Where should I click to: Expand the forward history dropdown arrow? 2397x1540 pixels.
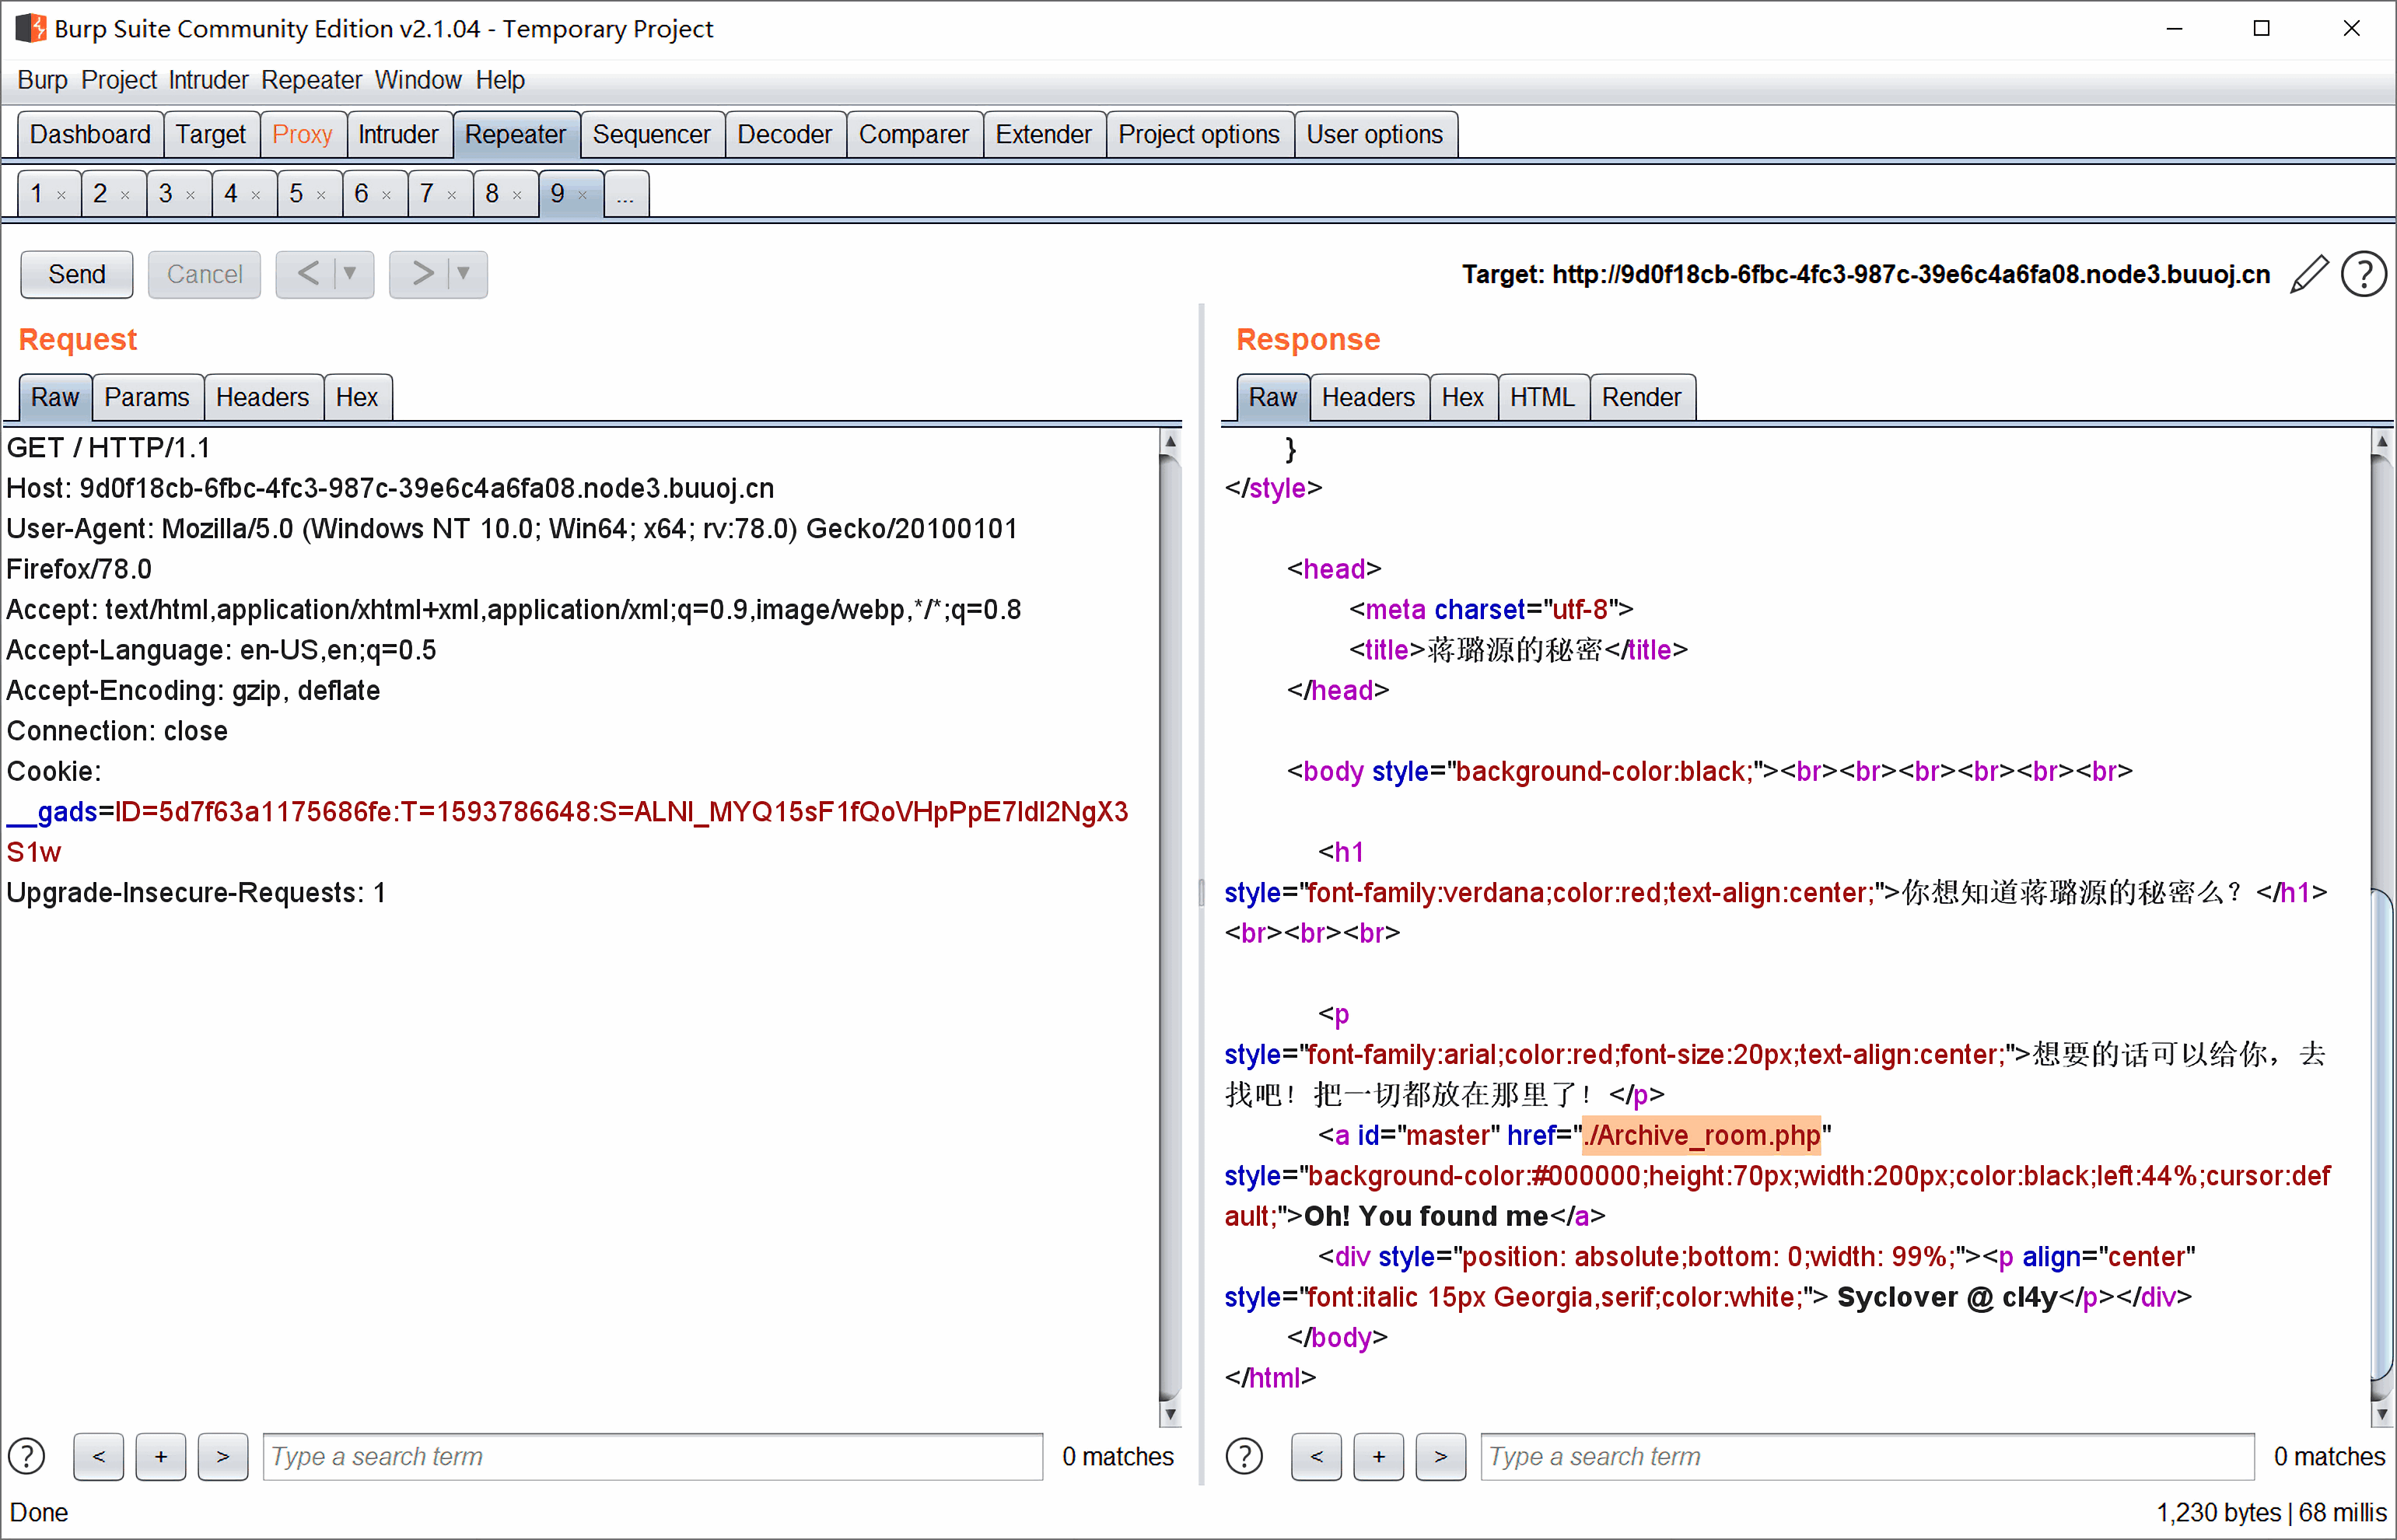[x=463, y=274]
